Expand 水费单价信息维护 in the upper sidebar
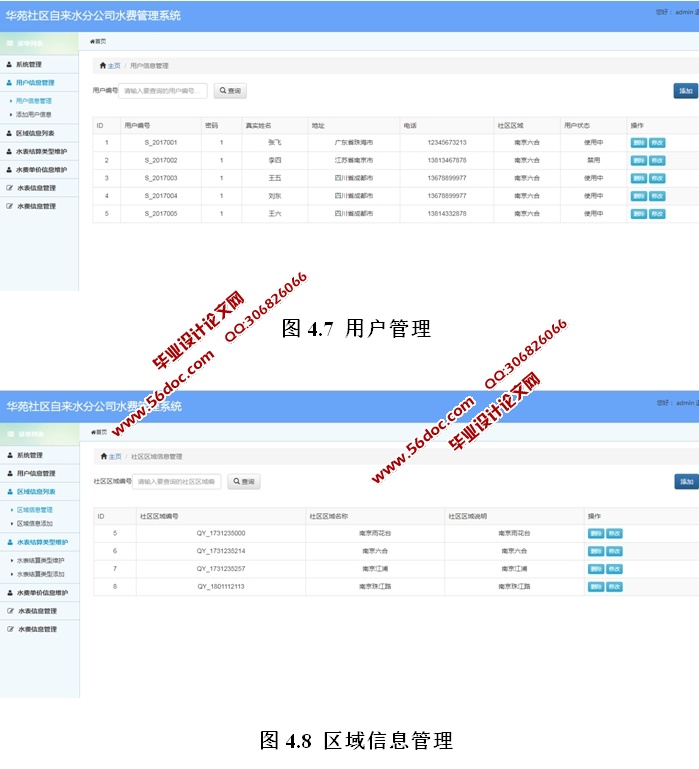 point(41,169)
